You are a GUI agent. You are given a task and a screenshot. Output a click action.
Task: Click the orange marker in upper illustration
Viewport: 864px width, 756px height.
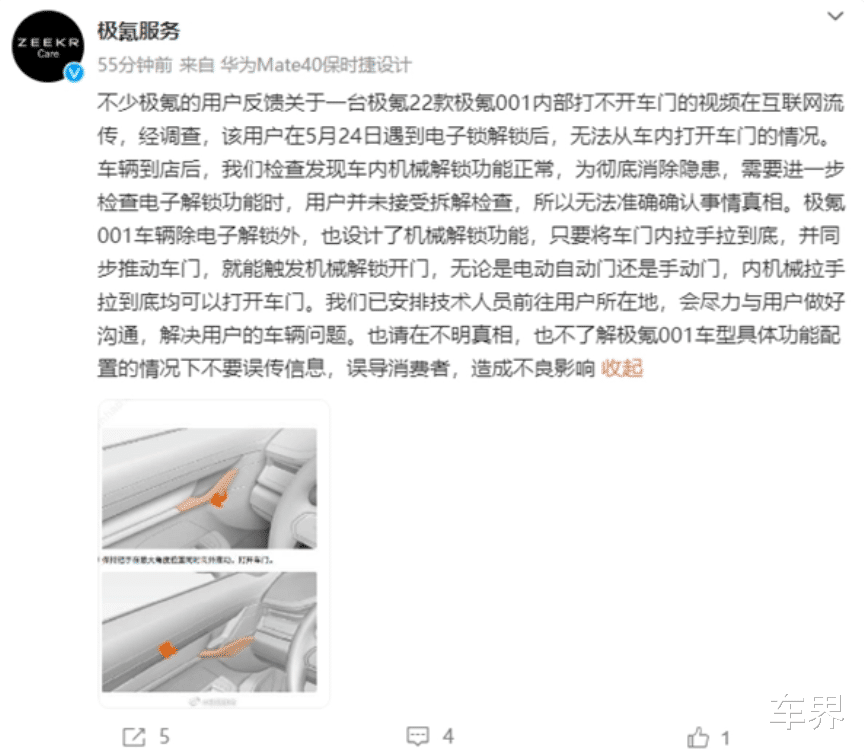(219, 499)
